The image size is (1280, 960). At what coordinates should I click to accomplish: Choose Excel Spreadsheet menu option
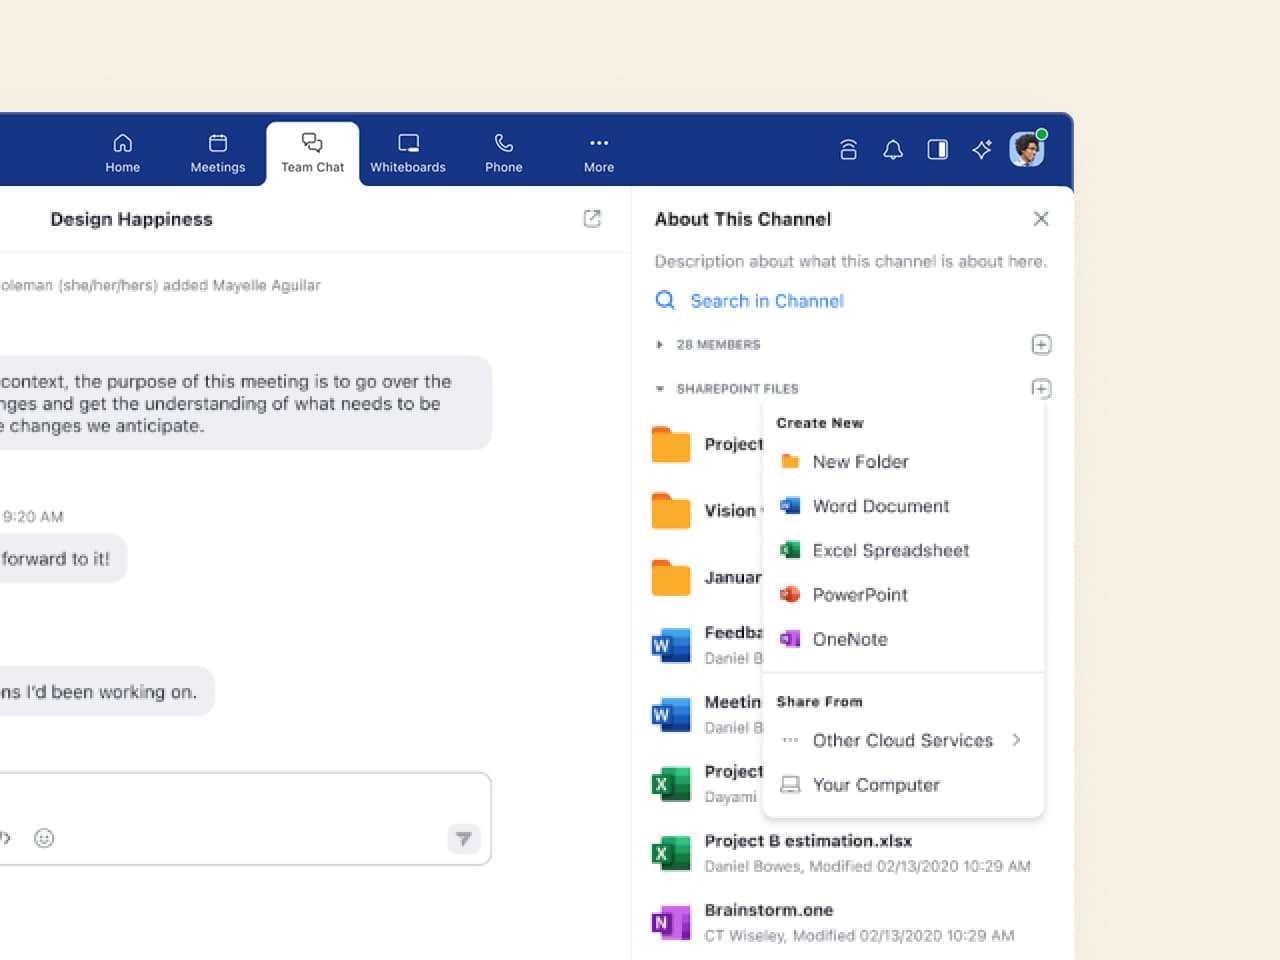[x=890, y=551]
